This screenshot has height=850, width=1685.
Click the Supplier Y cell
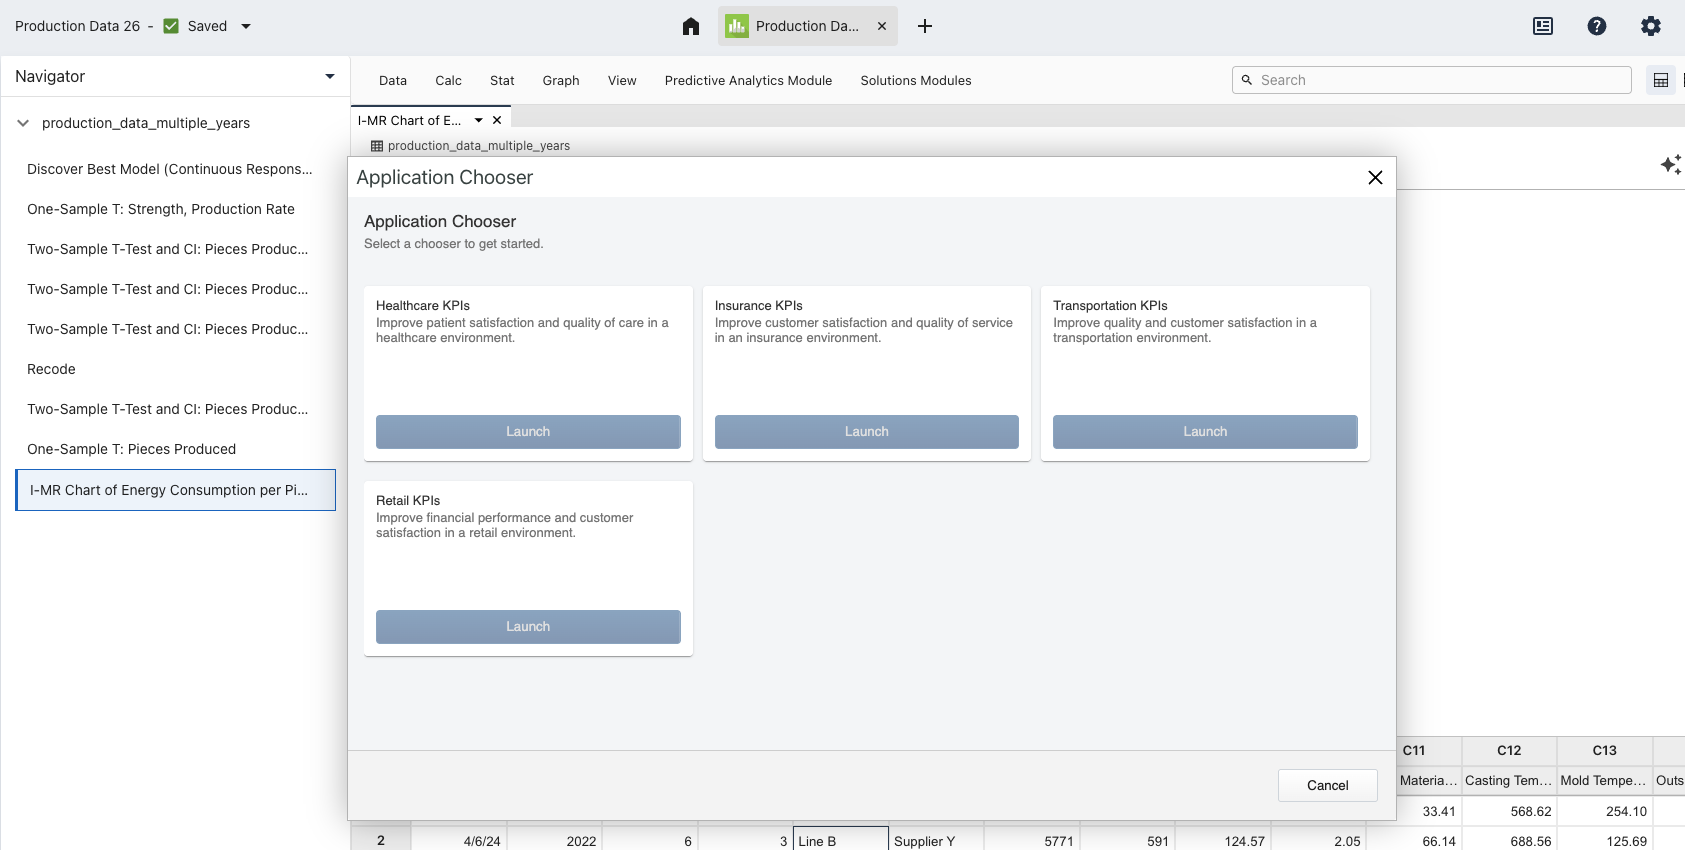click(x=936, y=840)
